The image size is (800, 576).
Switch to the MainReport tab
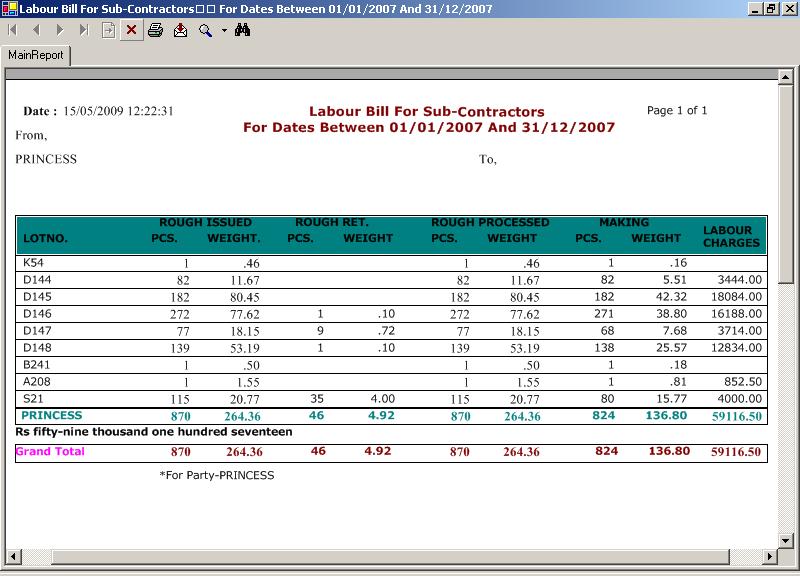[36, 55]
